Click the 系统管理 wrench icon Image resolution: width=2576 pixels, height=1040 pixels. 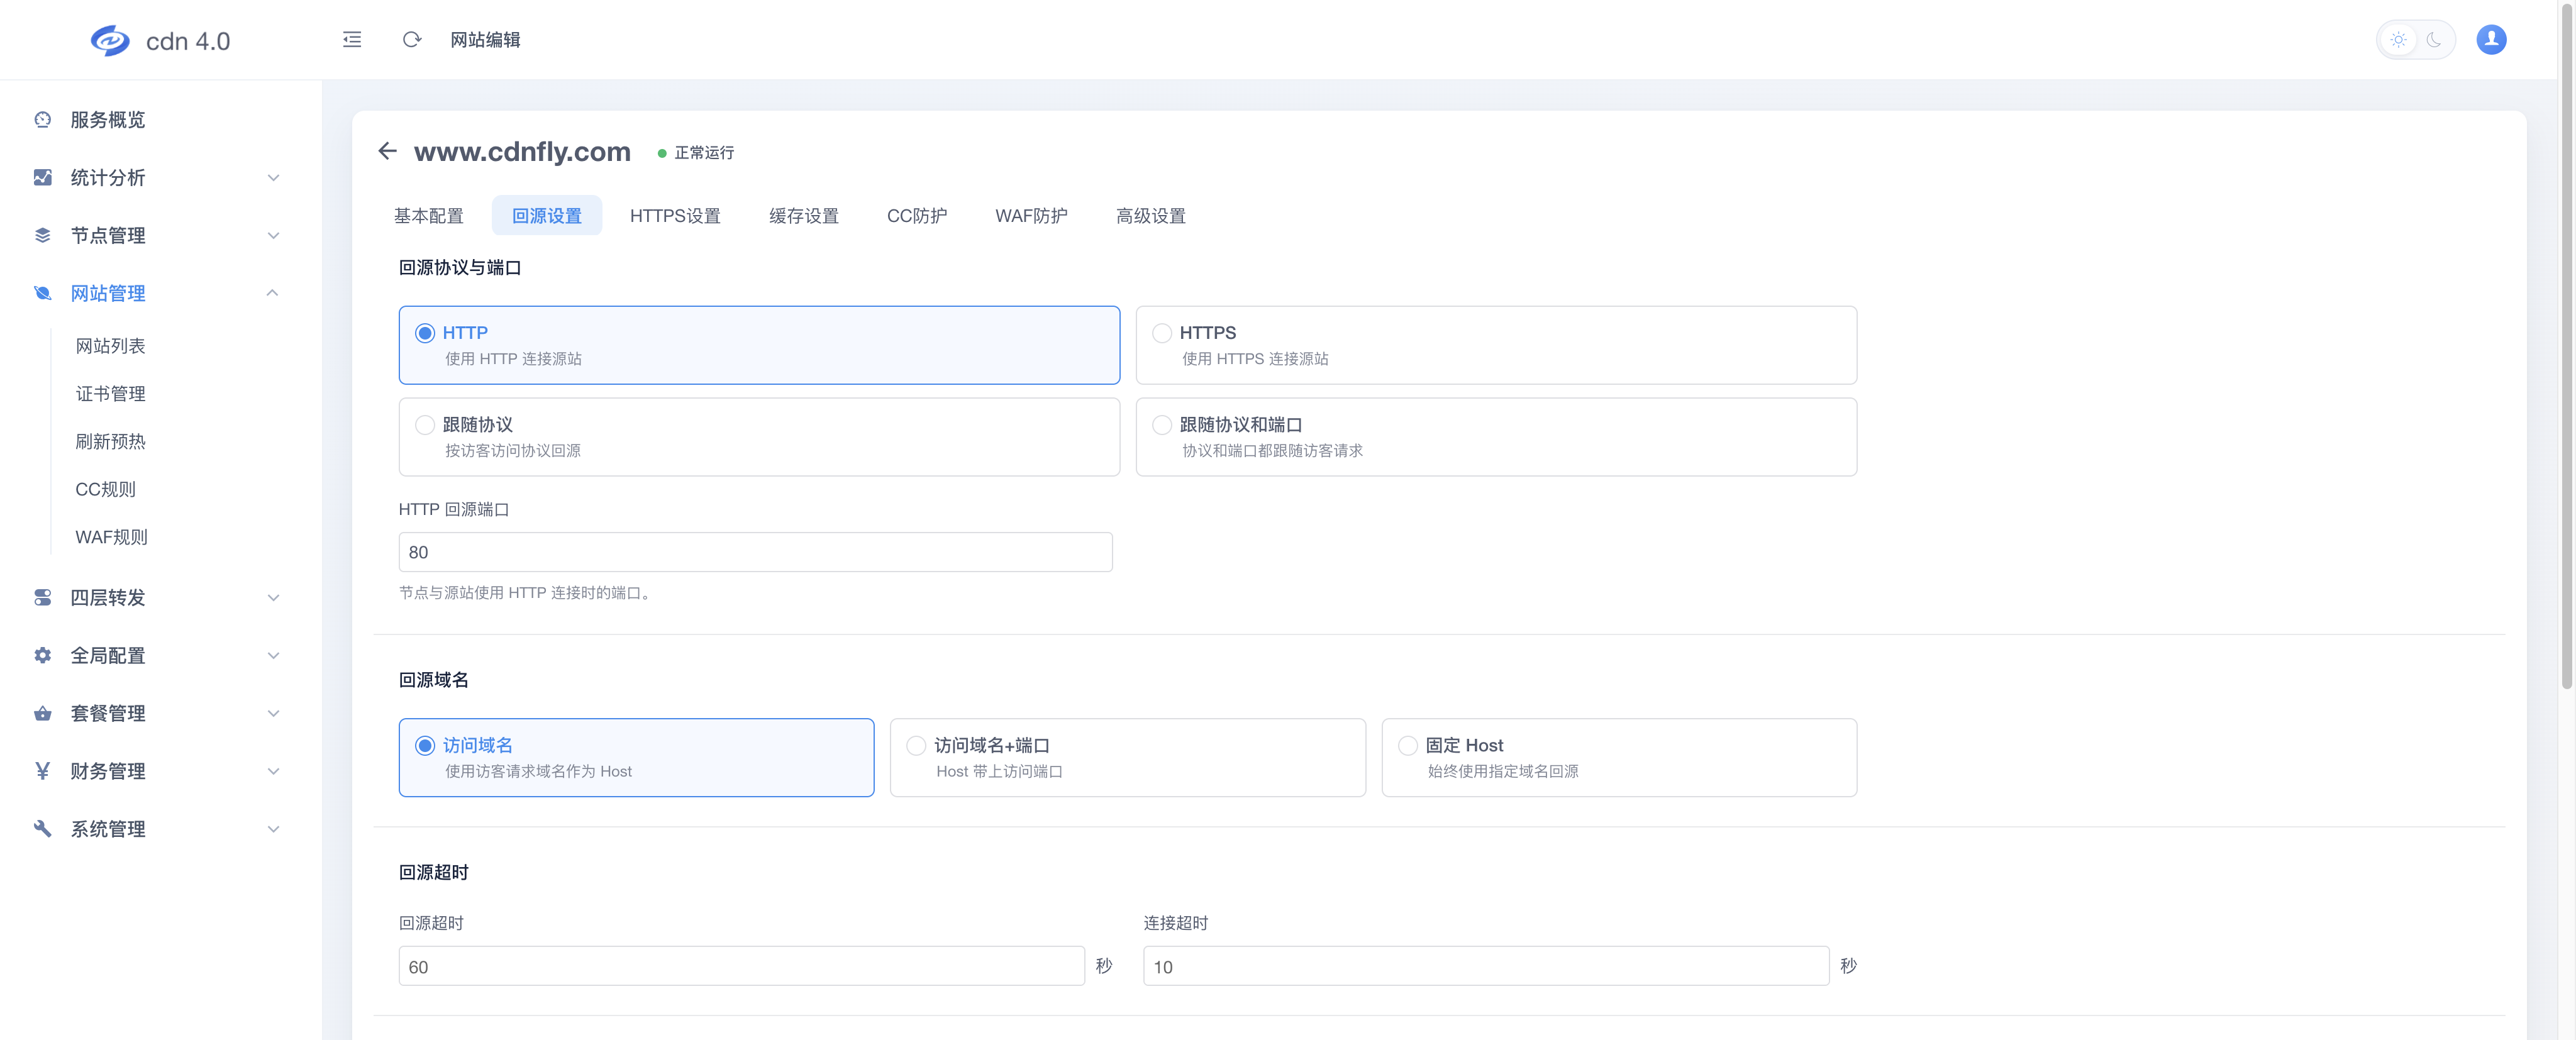(42, 829)
